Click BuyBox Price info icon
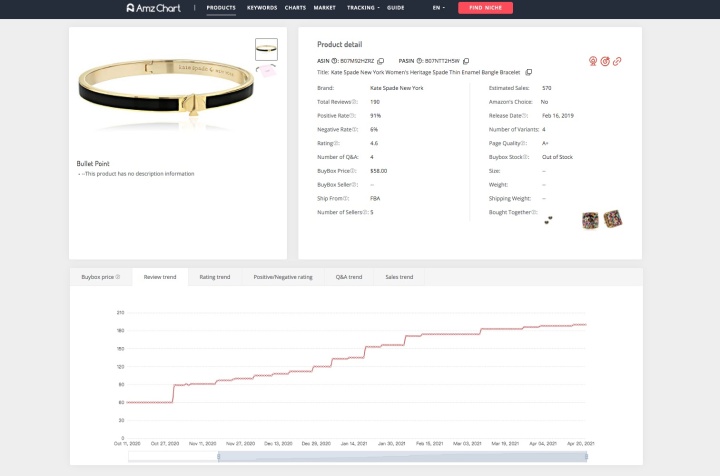The width and height of the screenshot is (720, 476). (354, 171)
